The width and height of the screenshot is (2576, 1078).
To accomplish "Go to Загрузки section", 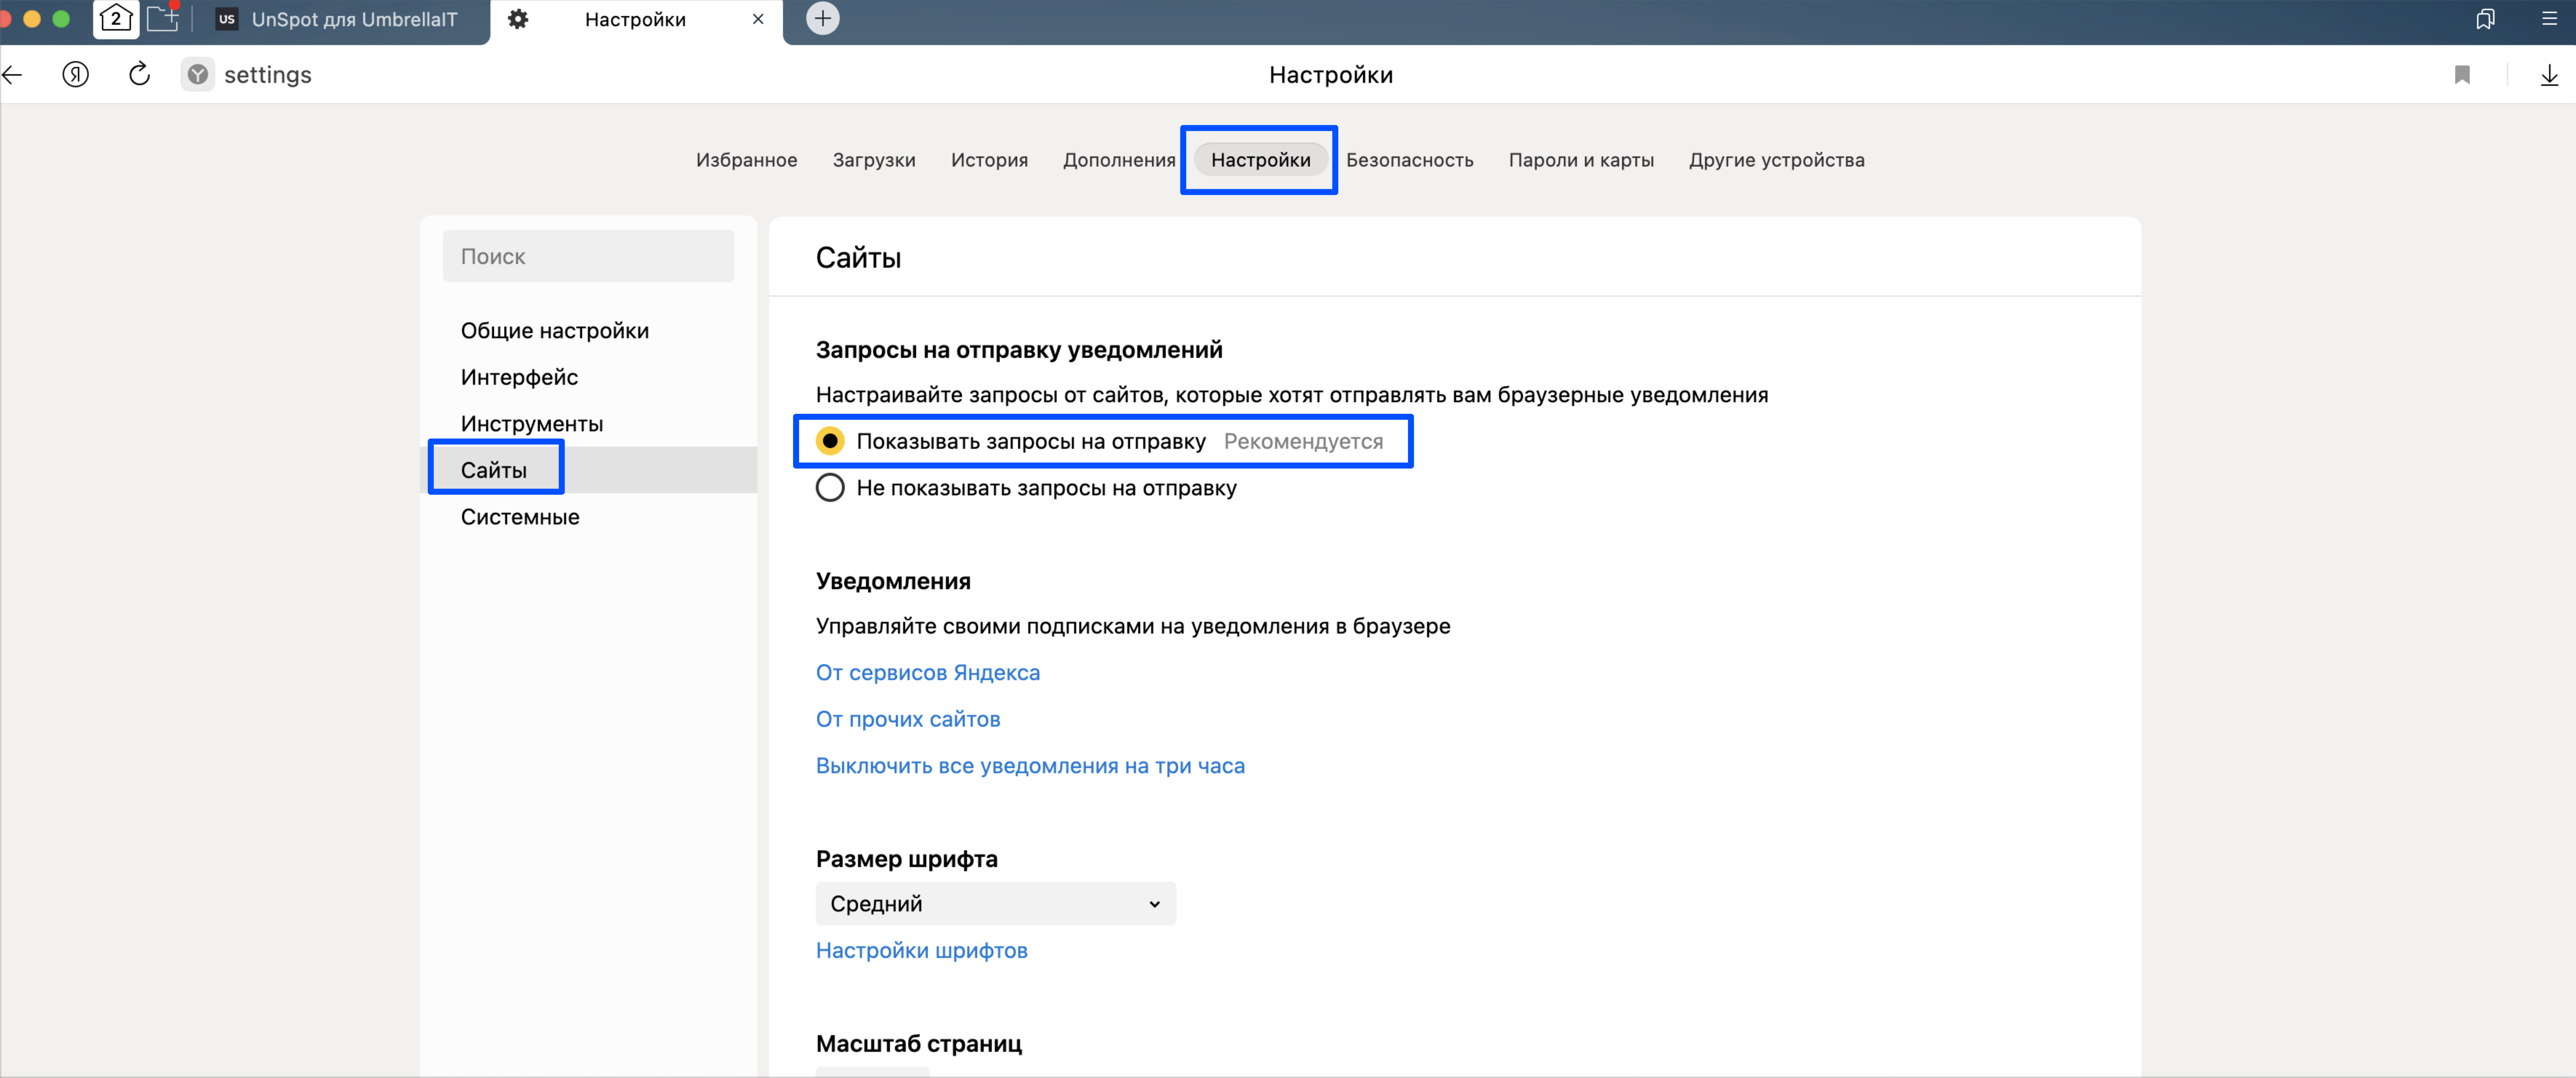I will tap(874, 160).
